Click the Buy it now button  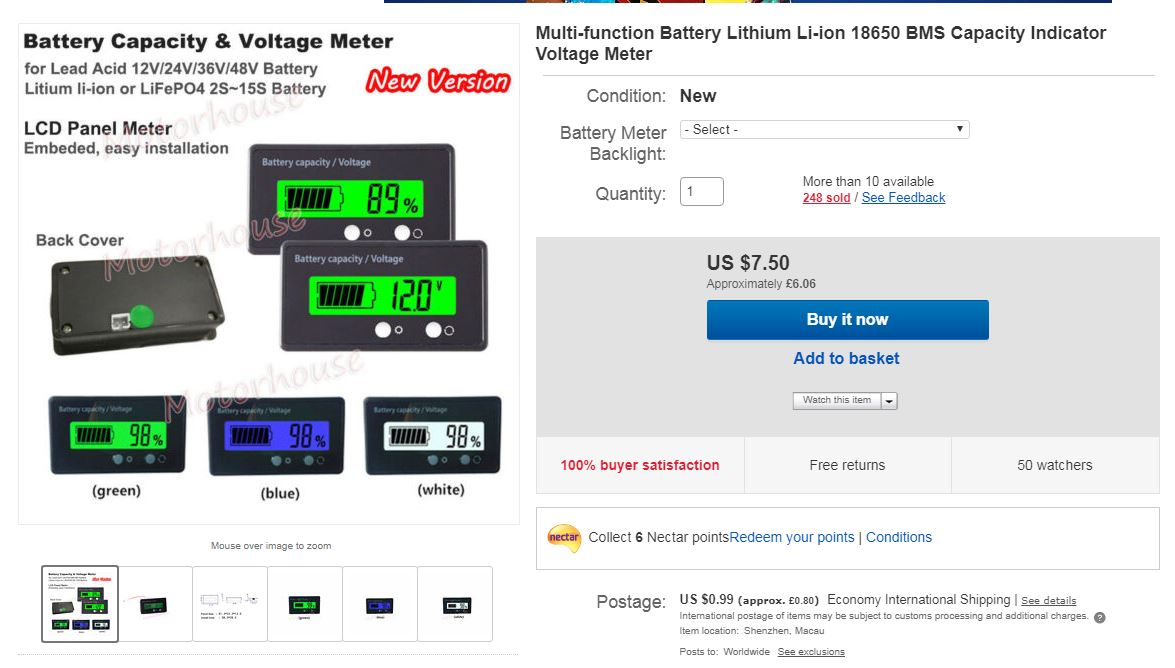pos(848,320)
